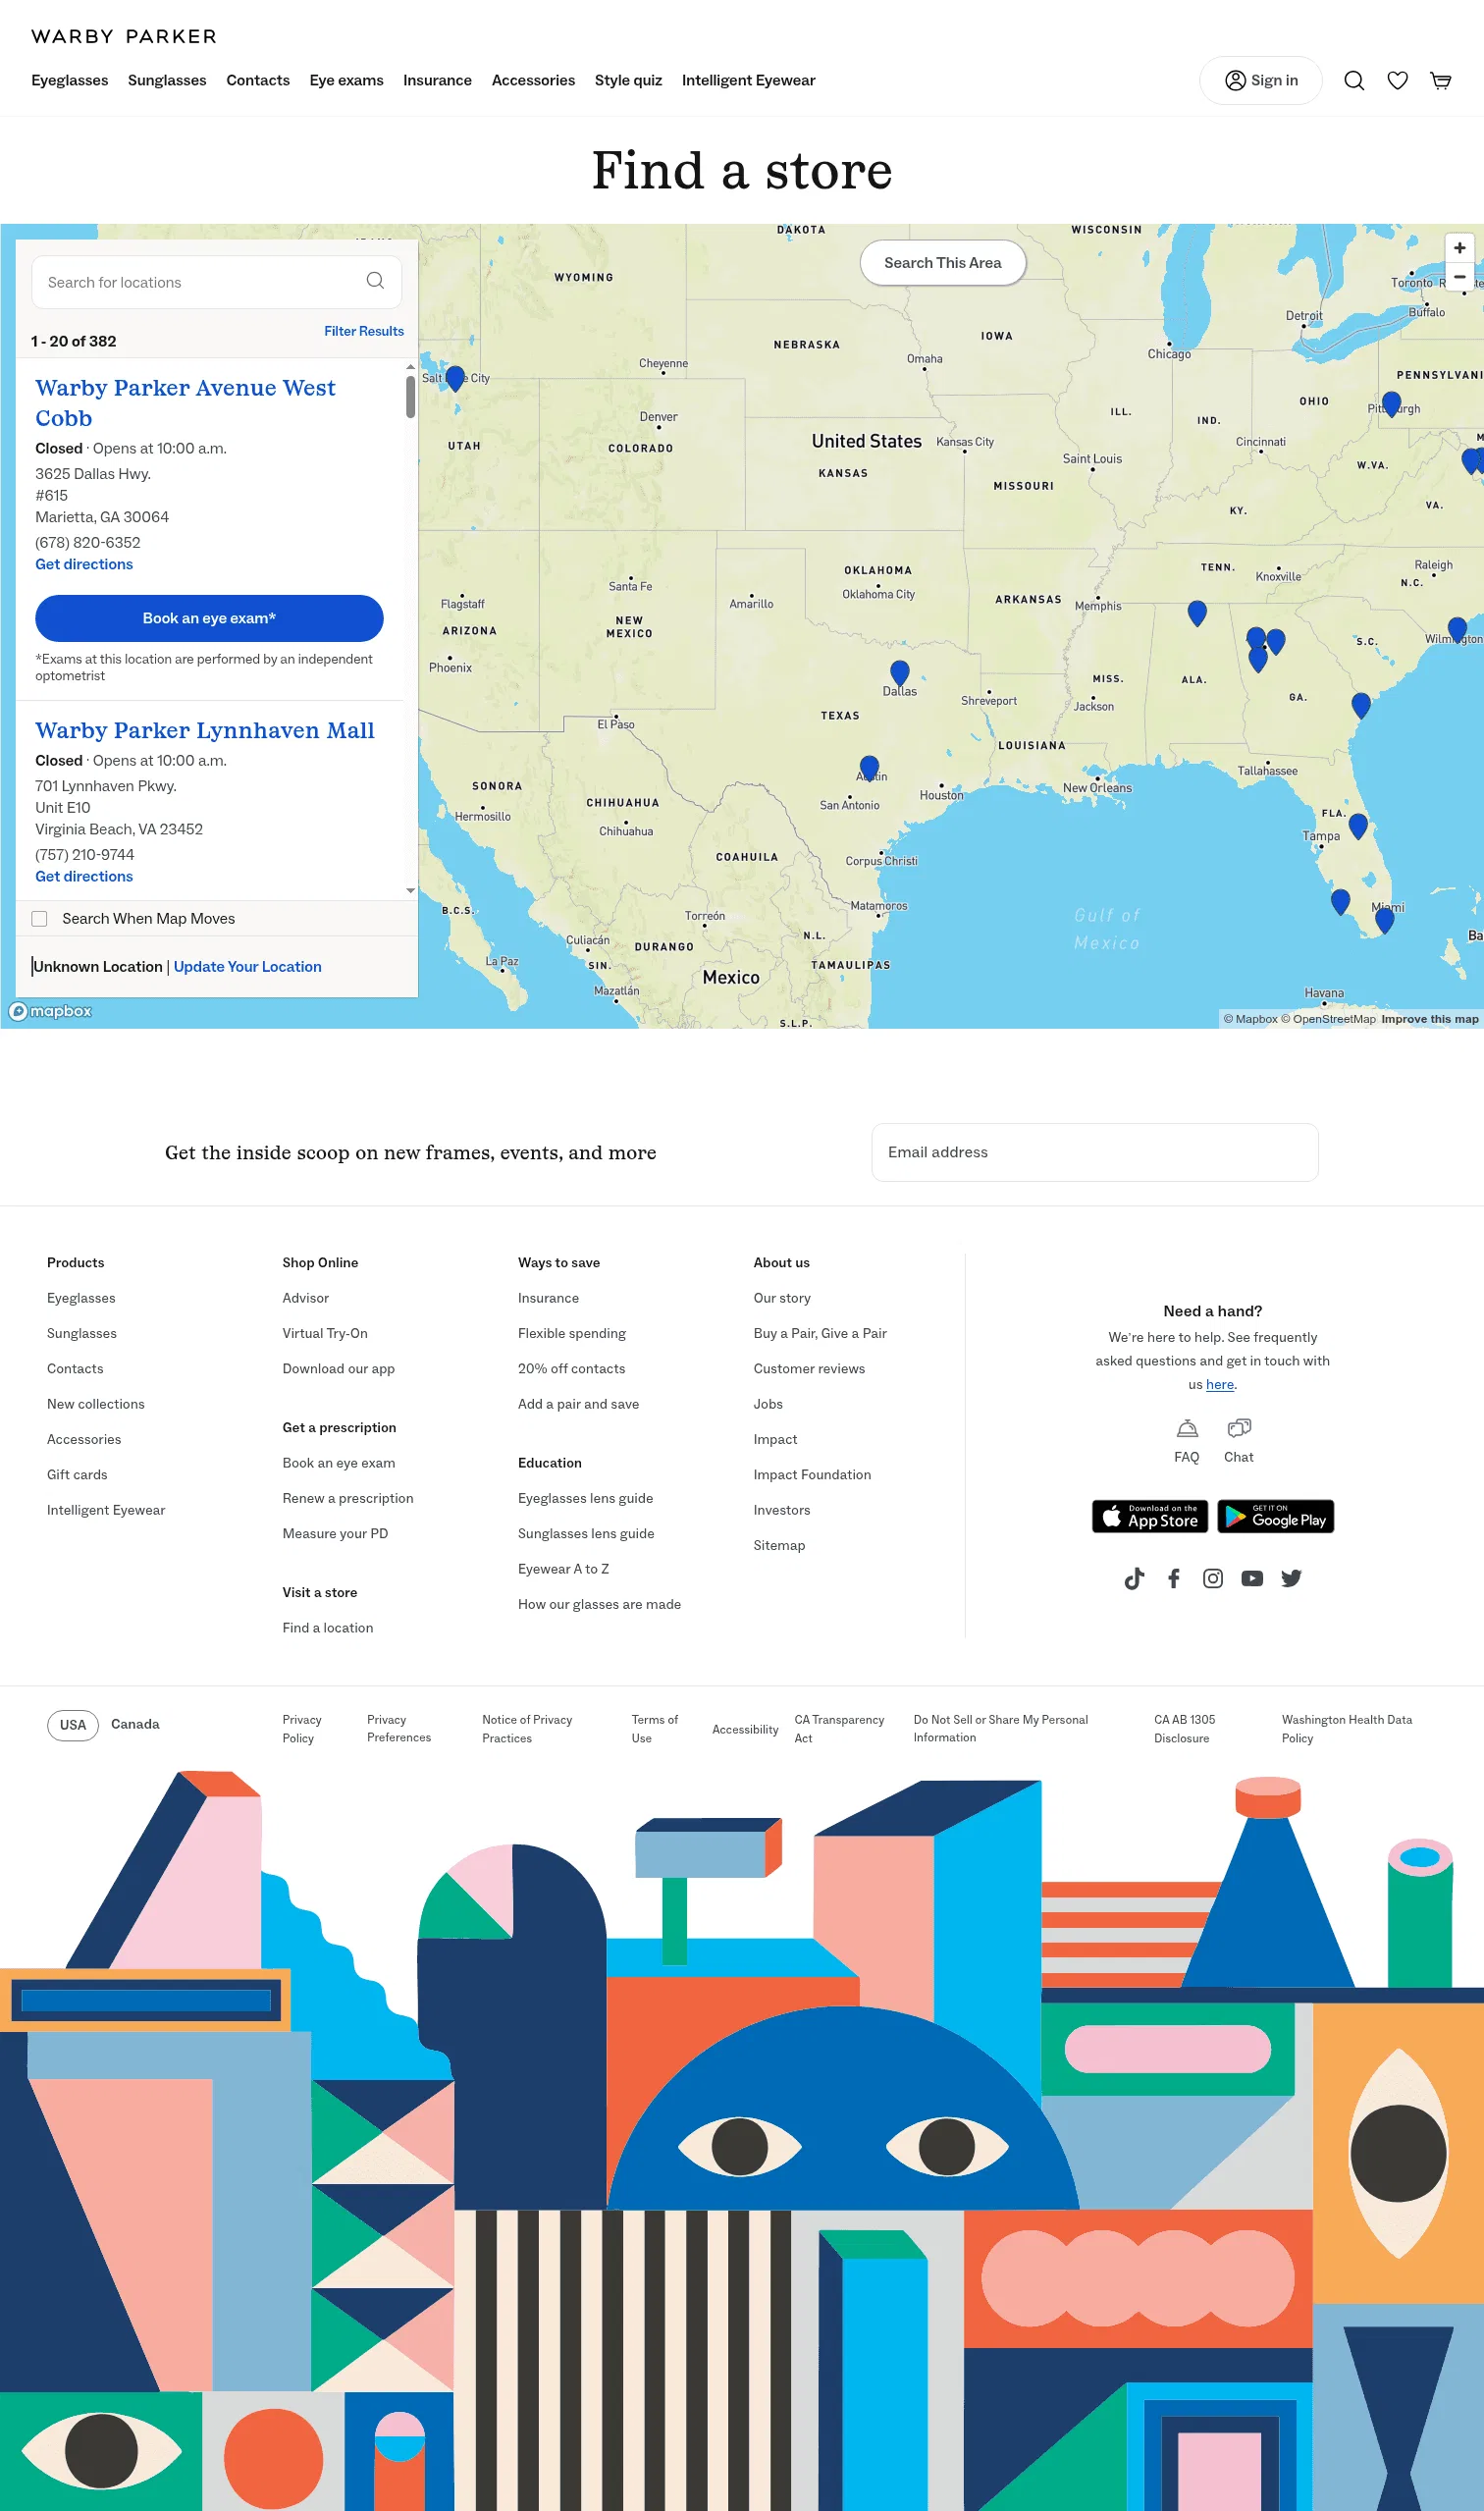
Task: Click the Sign in button
Action: (1261, 81)
